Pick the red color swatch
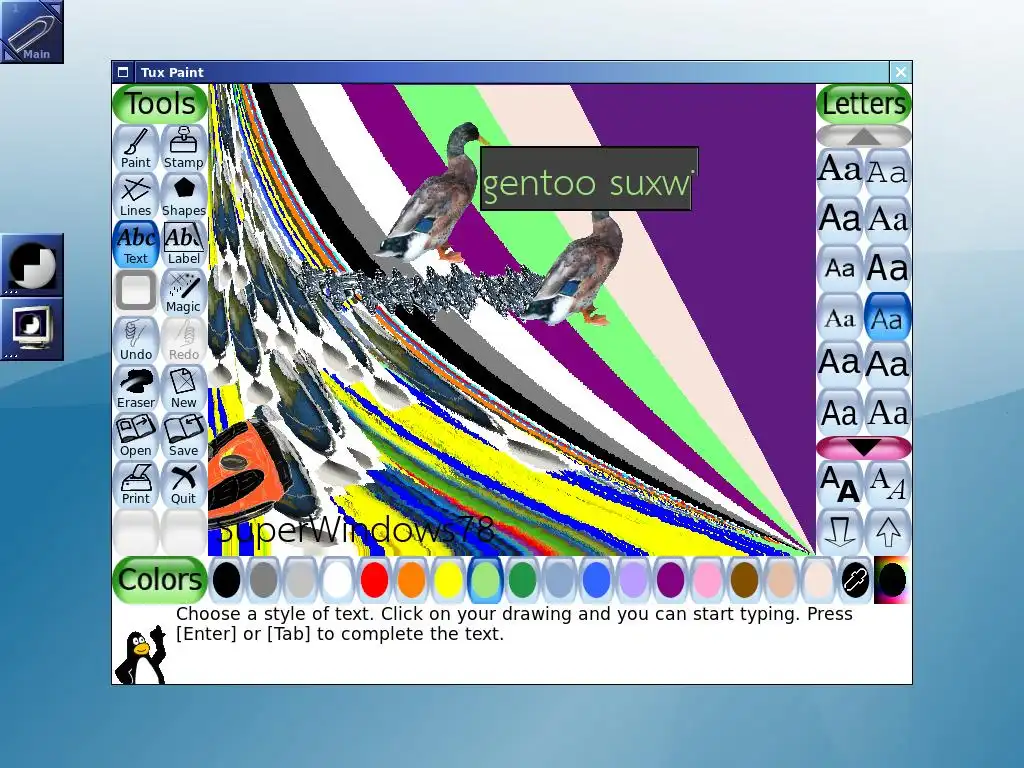The height and width of the screenshot is (768, 1024). [375, 580]
